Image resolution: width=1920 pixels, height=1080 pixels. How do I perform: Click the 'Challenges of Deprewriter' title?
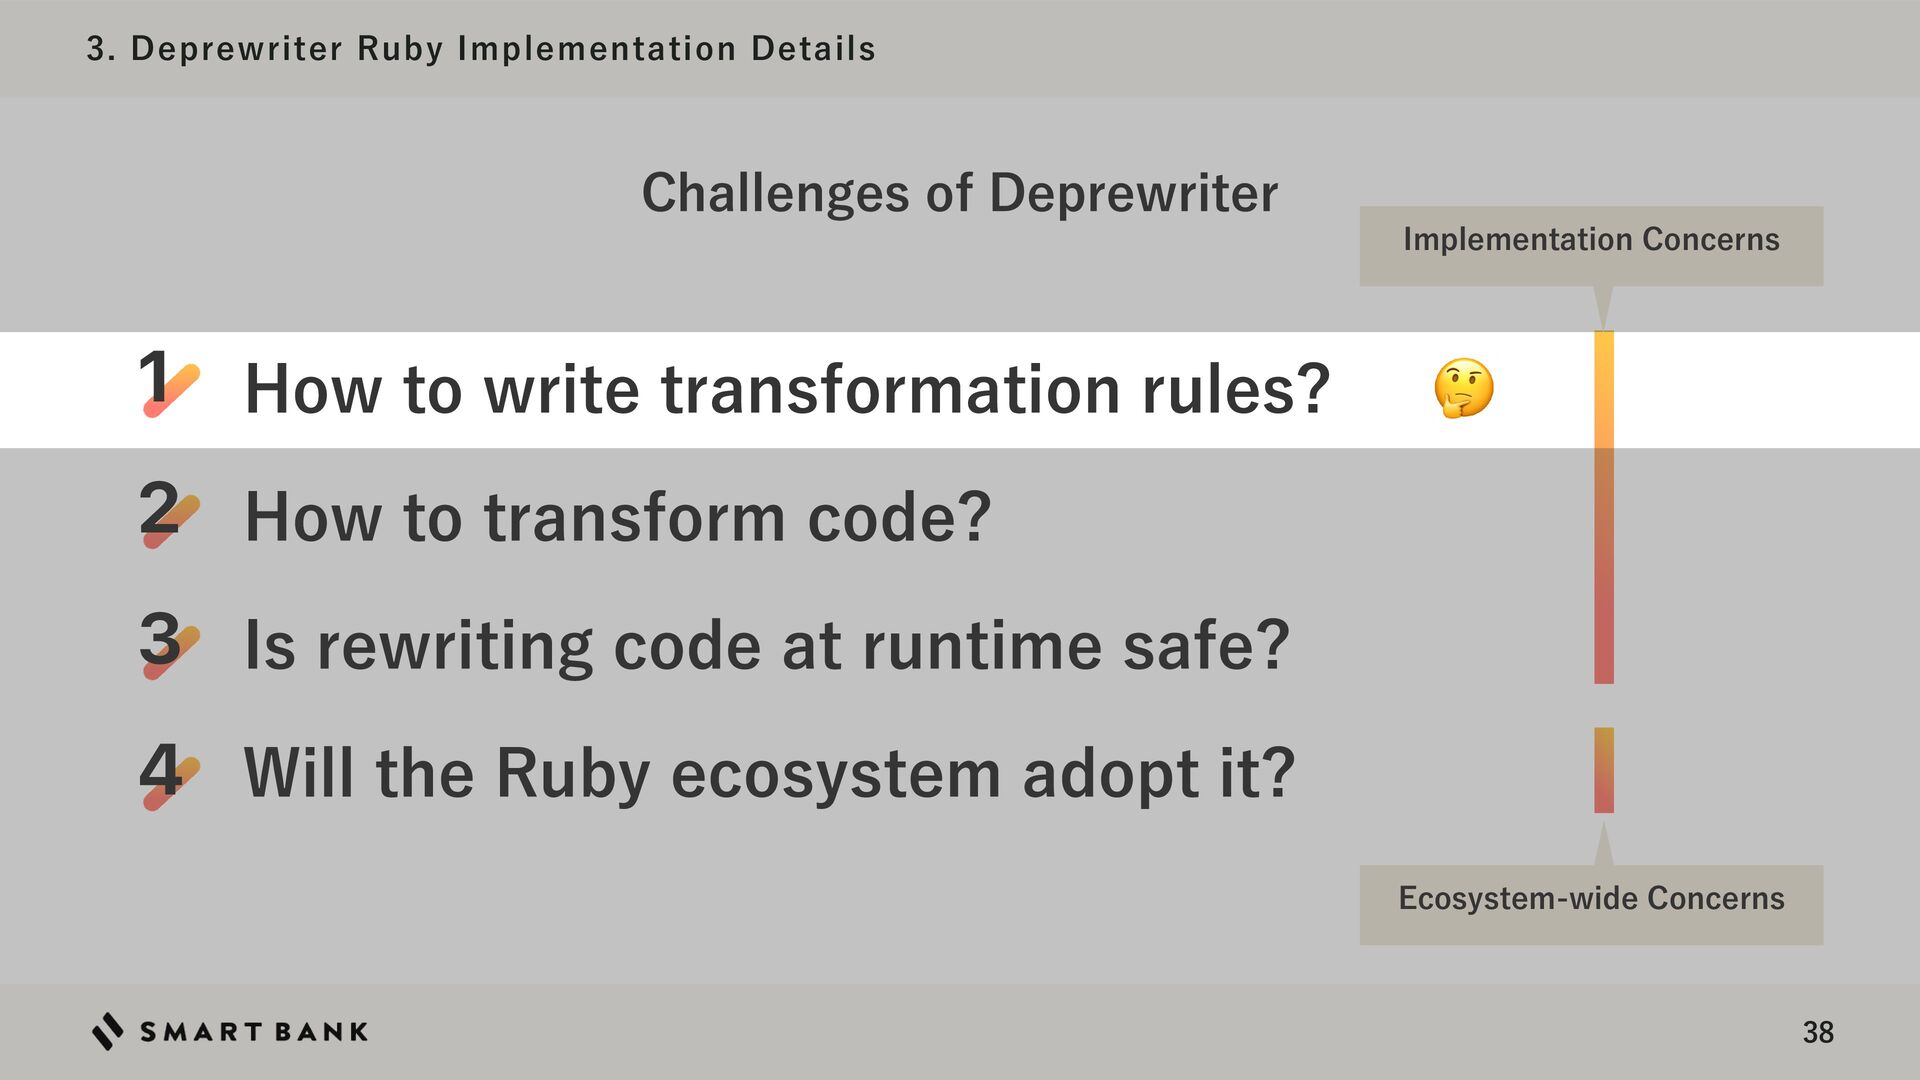point(960,193)
